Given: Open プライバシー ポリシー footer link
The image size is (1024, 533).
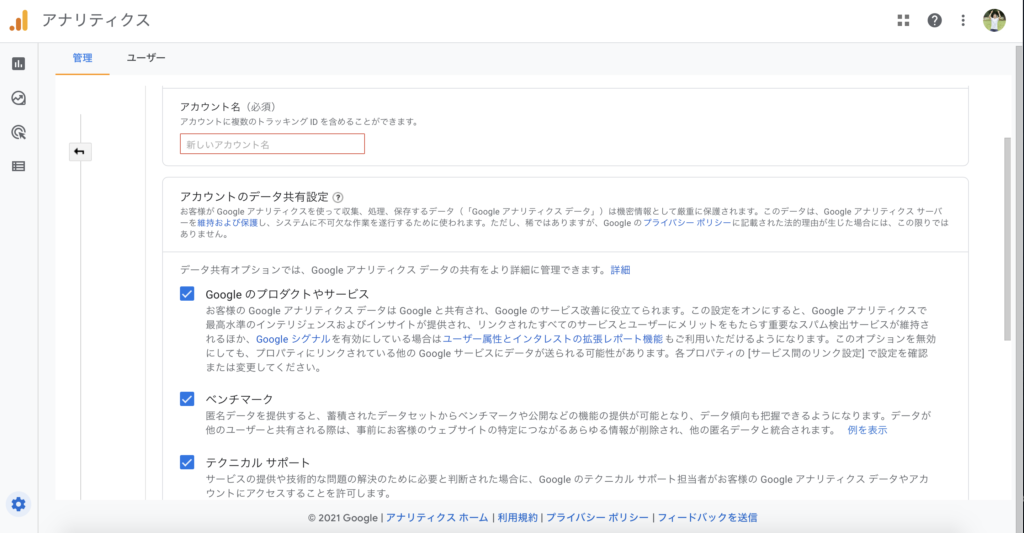Looking at the screenshot, I should point(598,517).
